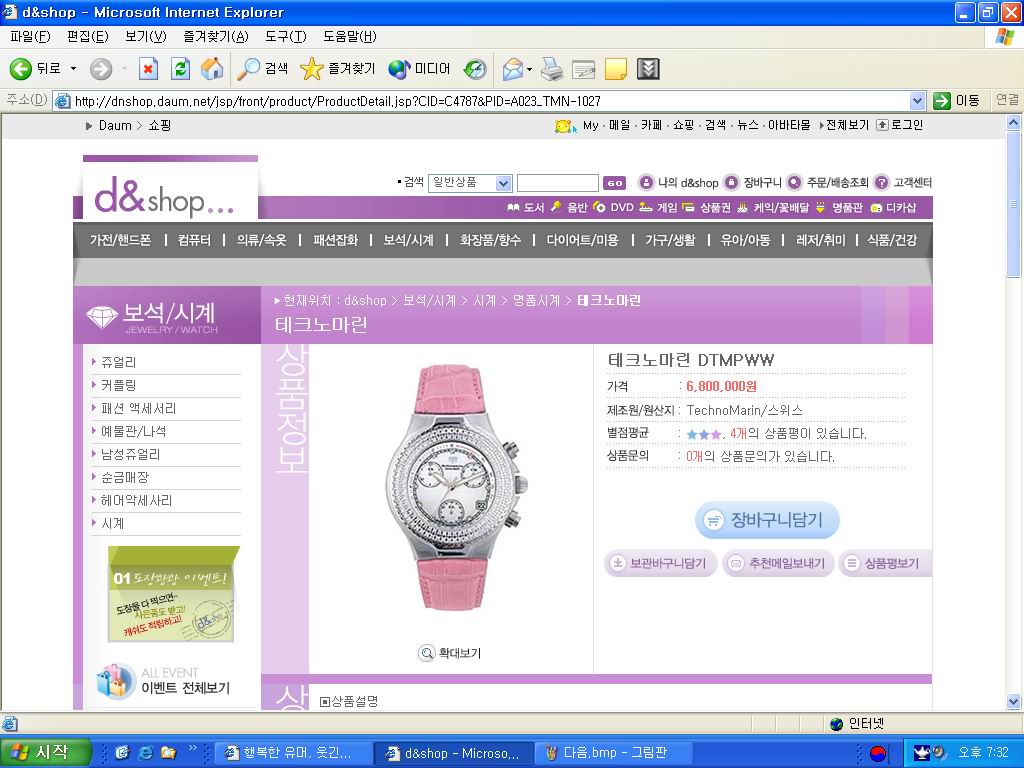Open the Windows 시작 Start button

click(44, 753)
